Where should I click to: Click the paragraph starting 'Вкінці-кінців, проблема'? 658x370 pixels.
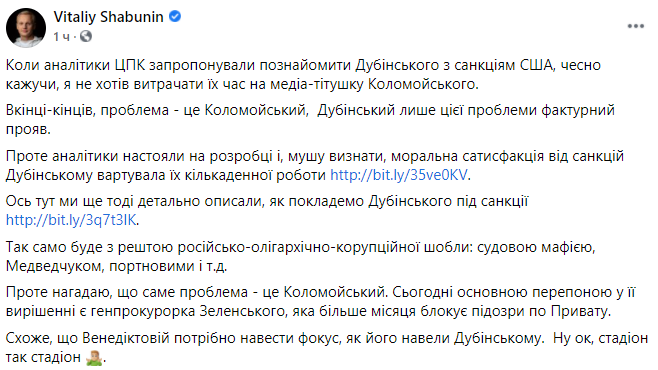coord(310,120)
